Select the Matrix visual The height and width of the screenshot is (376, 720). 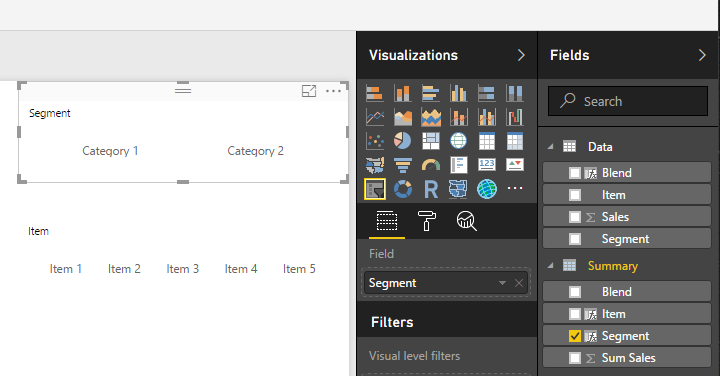tap(515, 141)
